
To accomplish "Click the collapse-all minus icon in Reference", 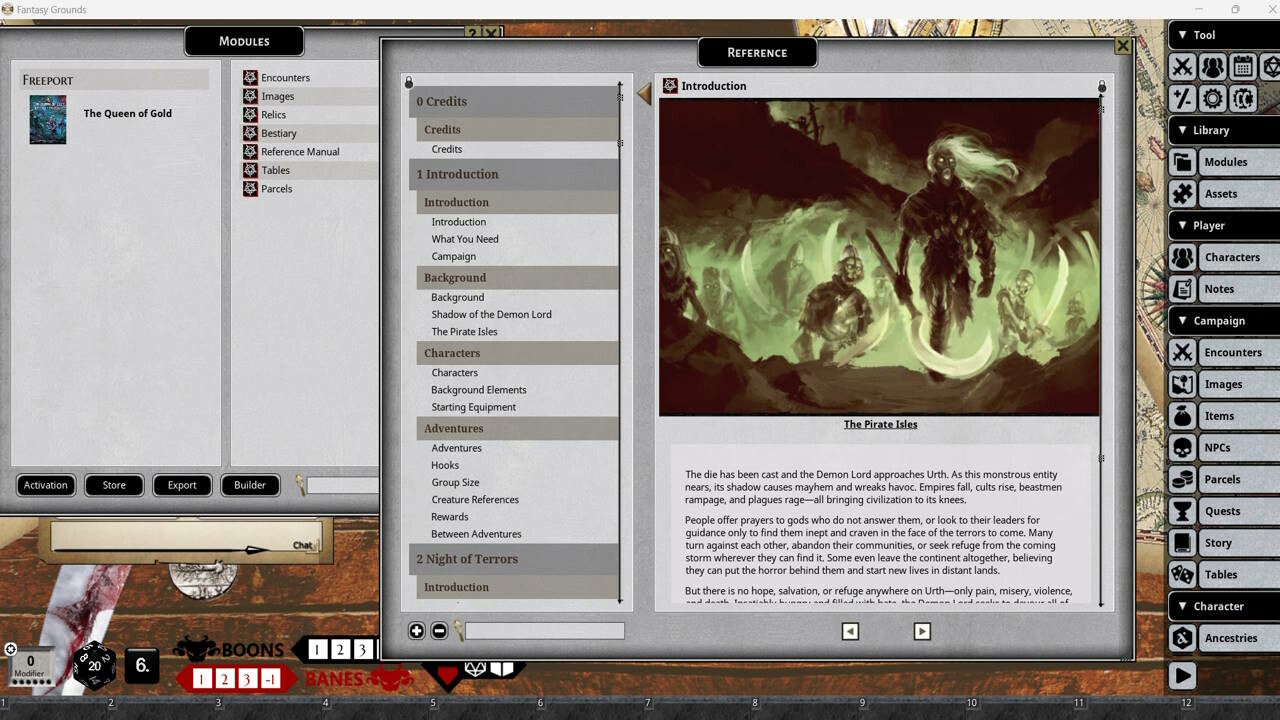I will tap(439, 631).
